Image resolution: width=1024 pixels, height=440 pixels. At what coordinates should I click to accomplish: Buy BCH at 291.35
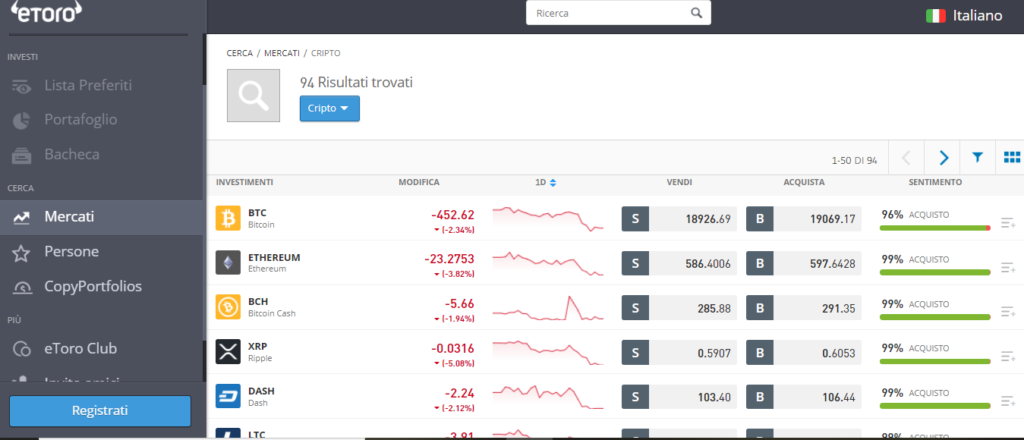click(x=804, y=308)
